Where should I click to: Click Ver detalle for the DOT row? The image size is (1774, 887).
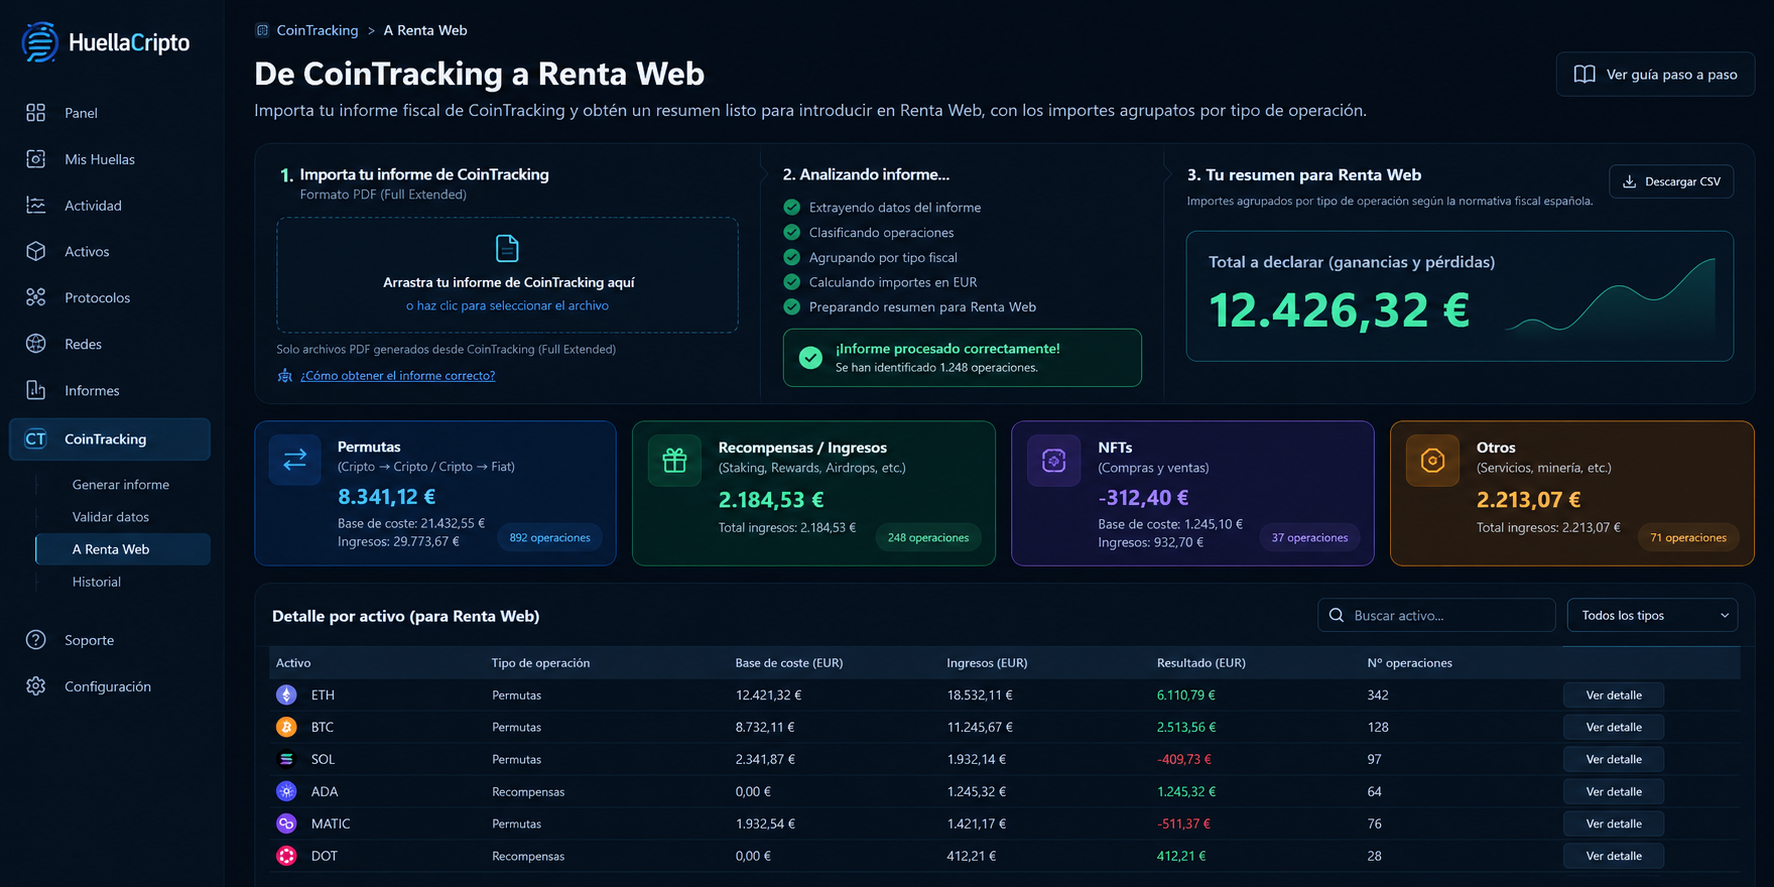pos(1613,856)
